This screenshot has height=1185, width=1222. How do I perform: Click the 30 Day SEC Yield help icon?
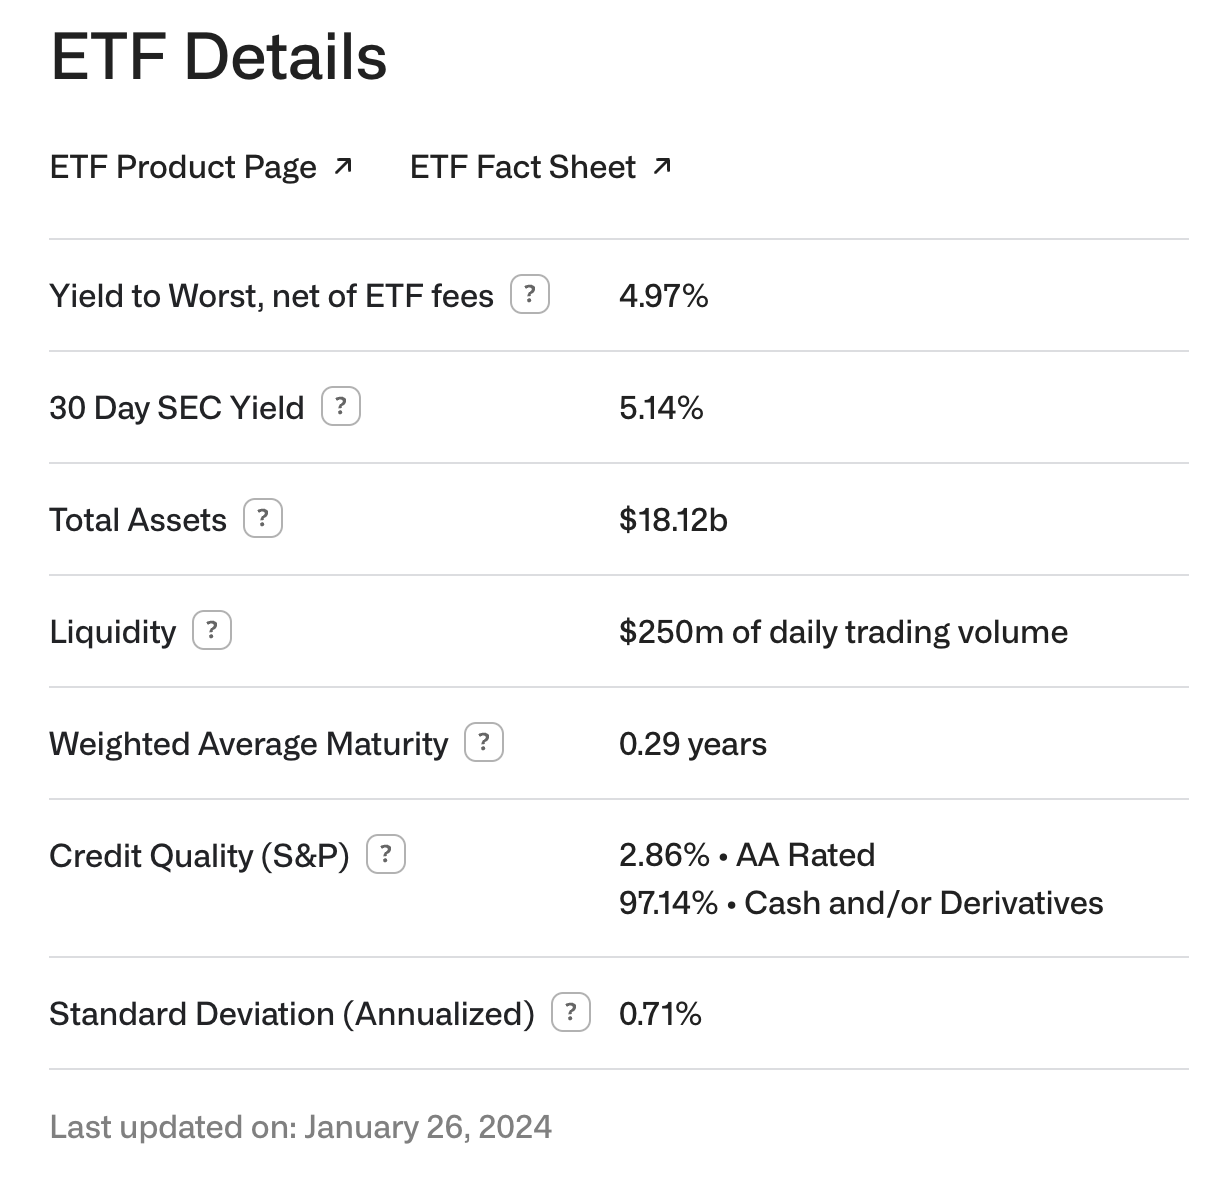point(340,407)
